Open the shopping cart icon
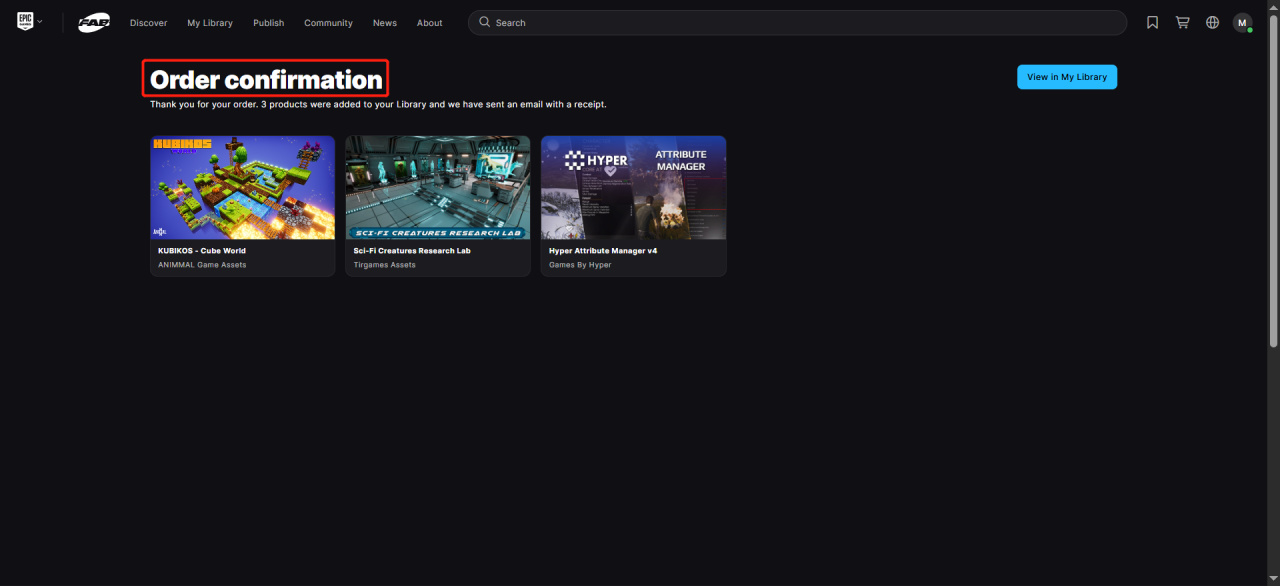1280x586 pixels. tap(1182, 22)
